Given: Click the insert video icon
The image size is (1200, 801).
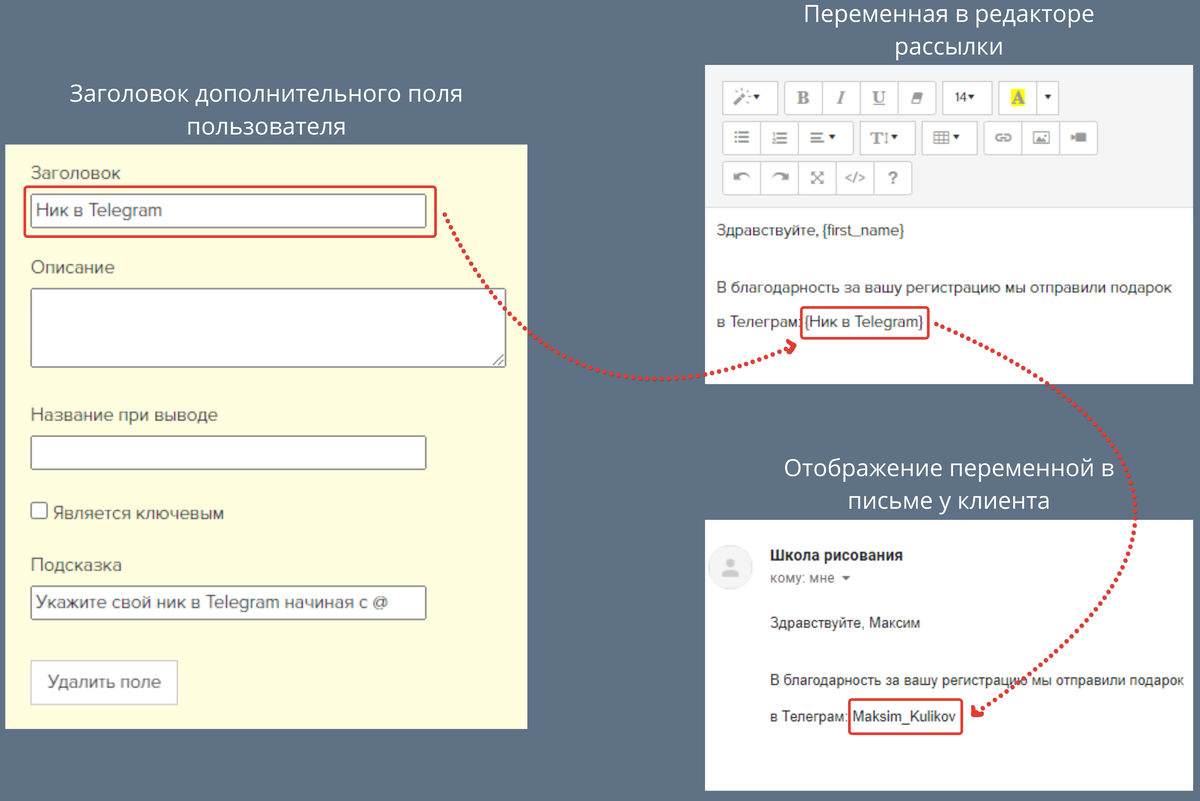Looking at the screenshot, I should tap(1078, 138).
